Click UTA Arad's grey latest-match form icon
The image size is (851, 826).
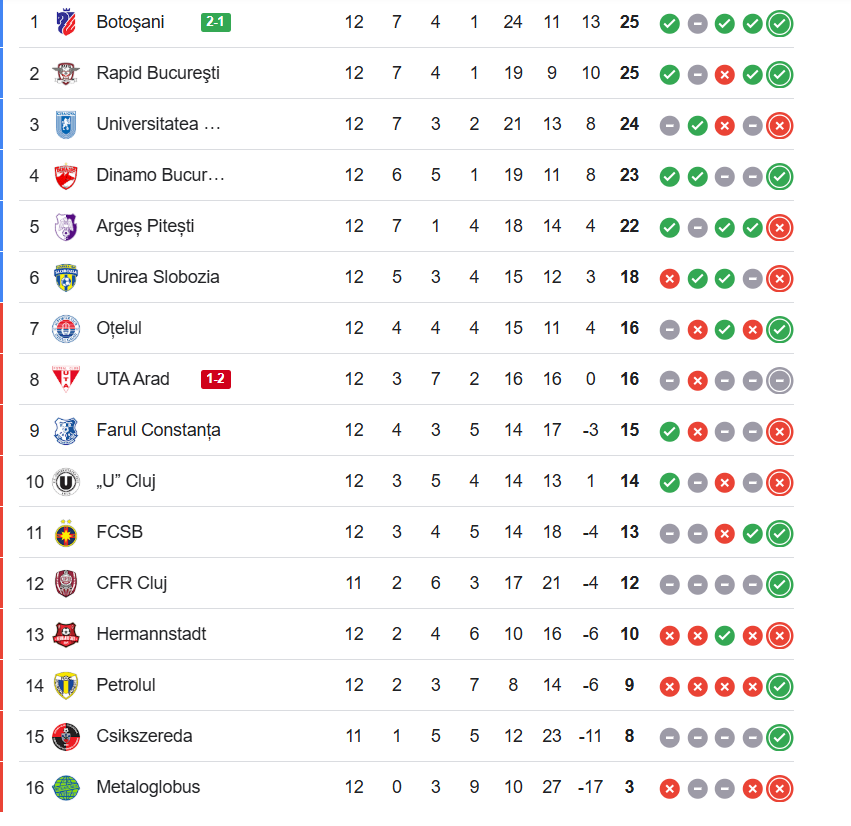point(780,379)
